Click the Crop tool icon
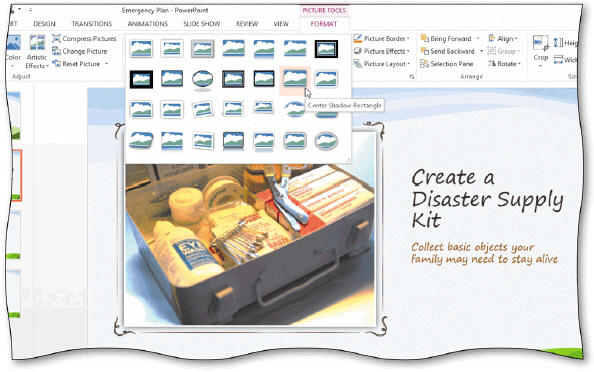This screenshot has width=594, height=372. 541,43
